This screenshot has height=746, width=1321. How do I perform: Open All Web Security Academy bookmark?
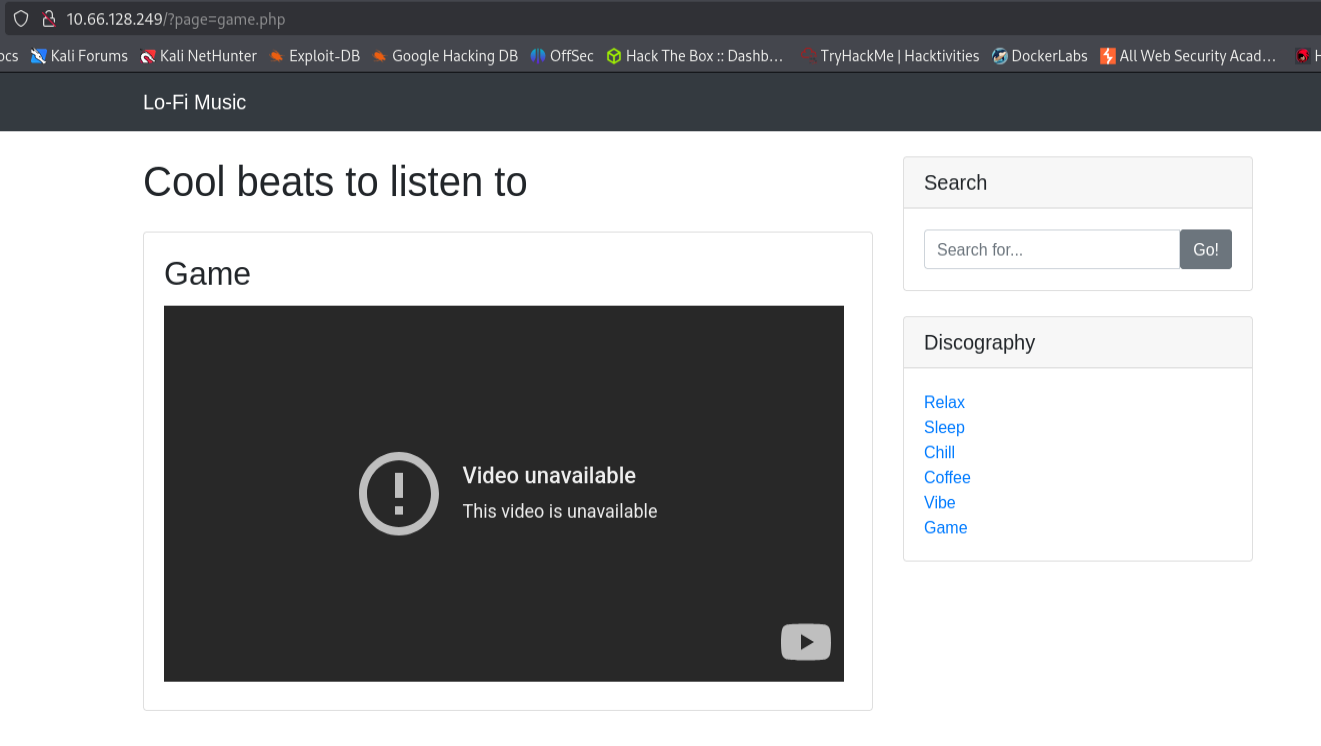(x=1188, y=56)
